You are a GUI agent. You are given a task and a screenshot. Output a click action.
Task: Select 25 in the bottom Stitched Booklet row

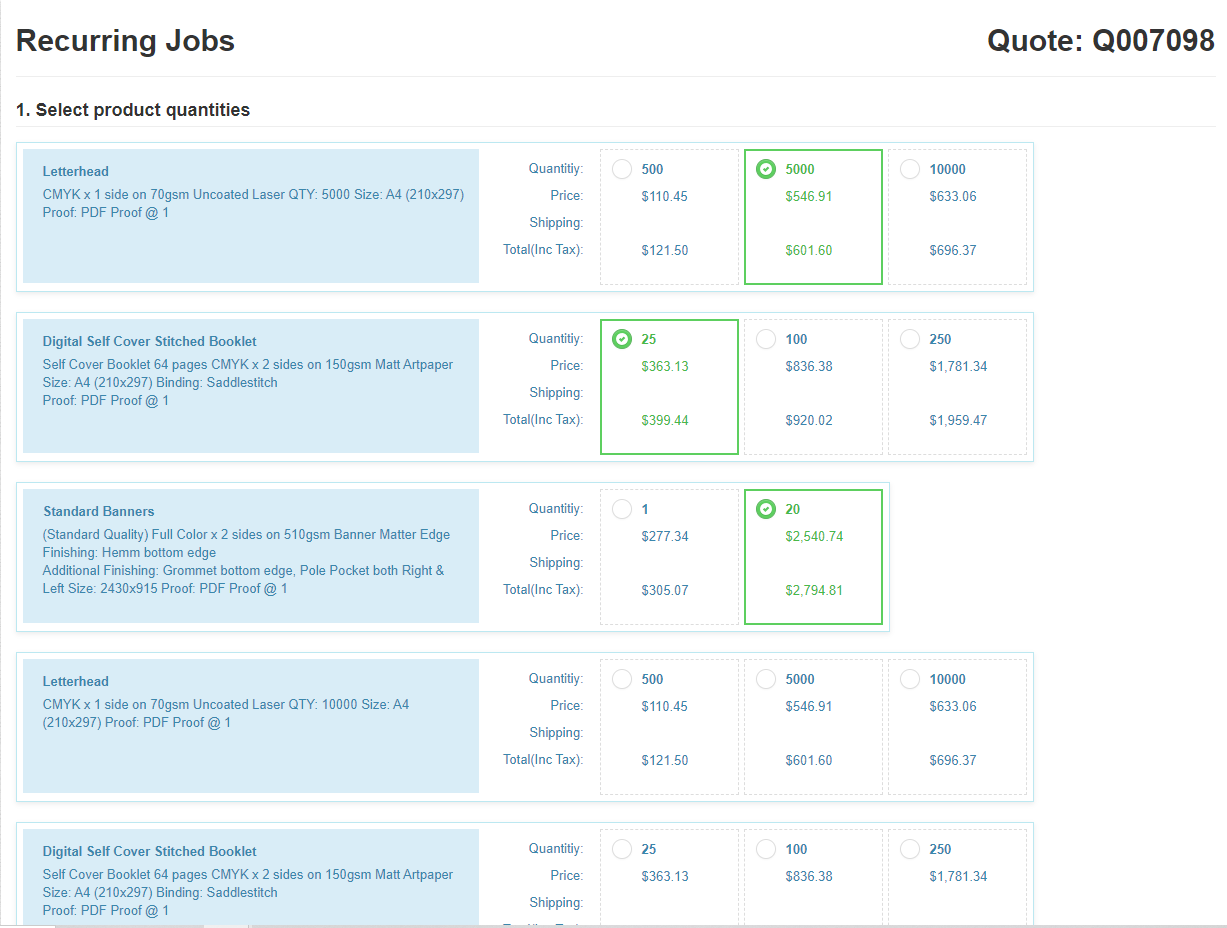pos(622,849)
